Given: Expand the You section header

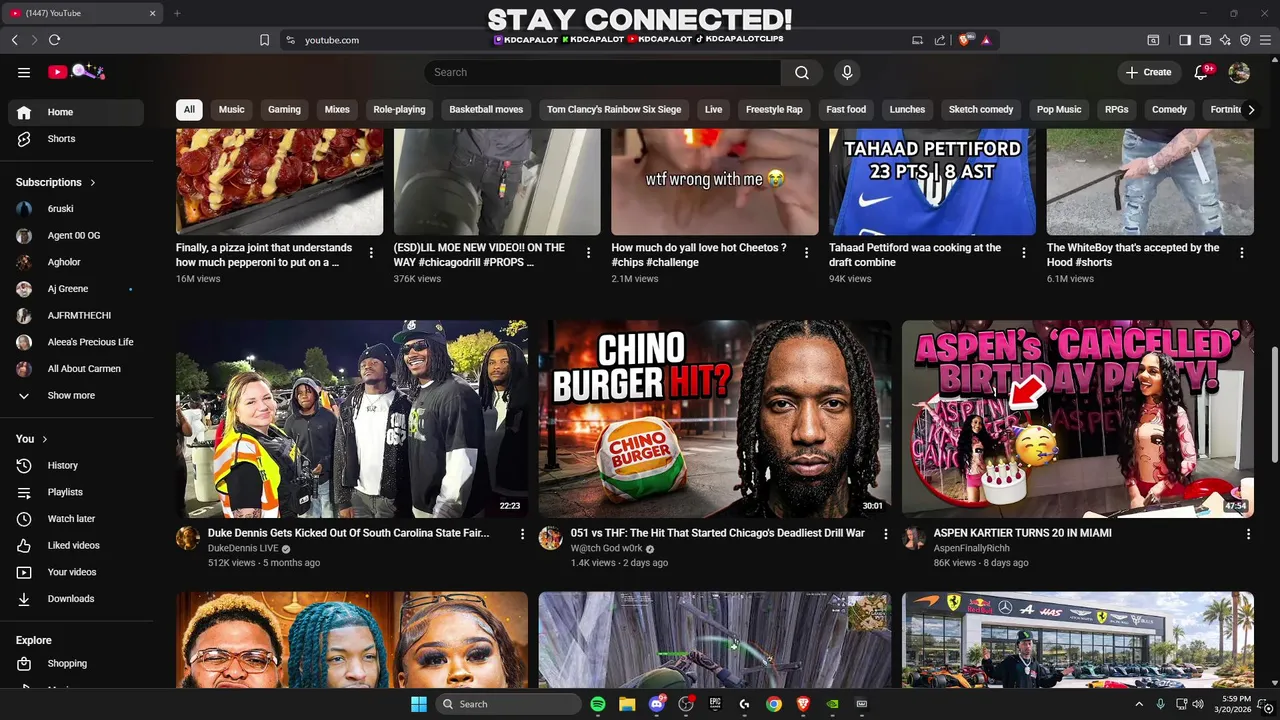Looking at the screenshot, I should point(32,439).
